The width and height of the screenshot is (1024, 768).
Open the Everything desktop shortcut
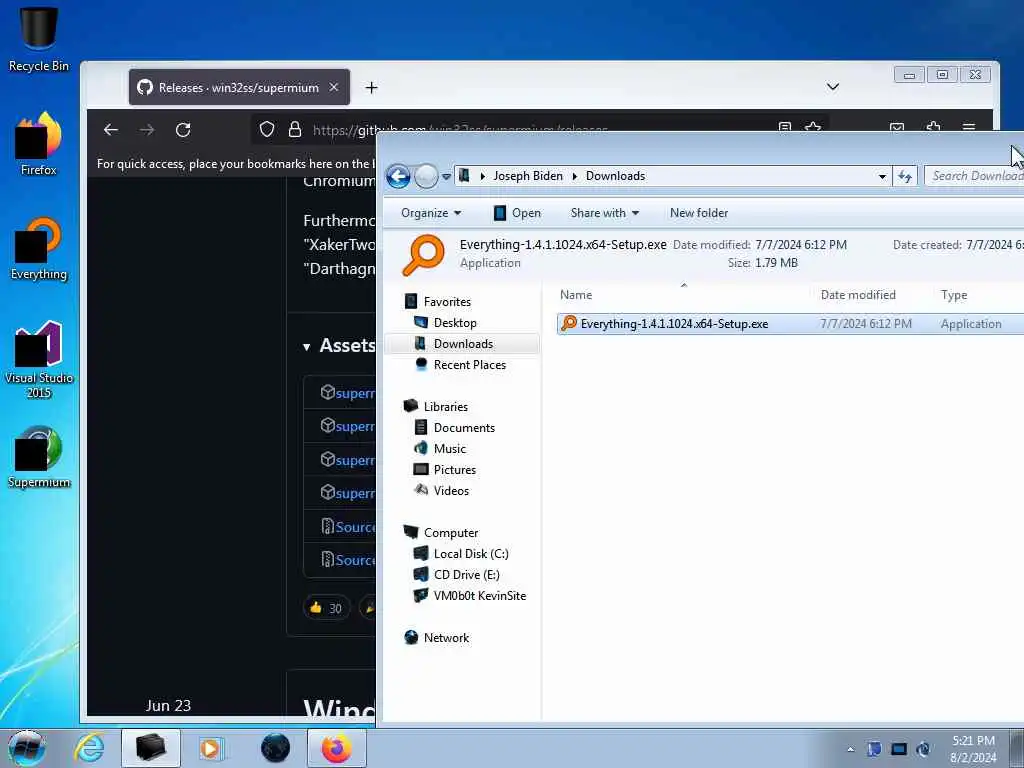point(39,248)
